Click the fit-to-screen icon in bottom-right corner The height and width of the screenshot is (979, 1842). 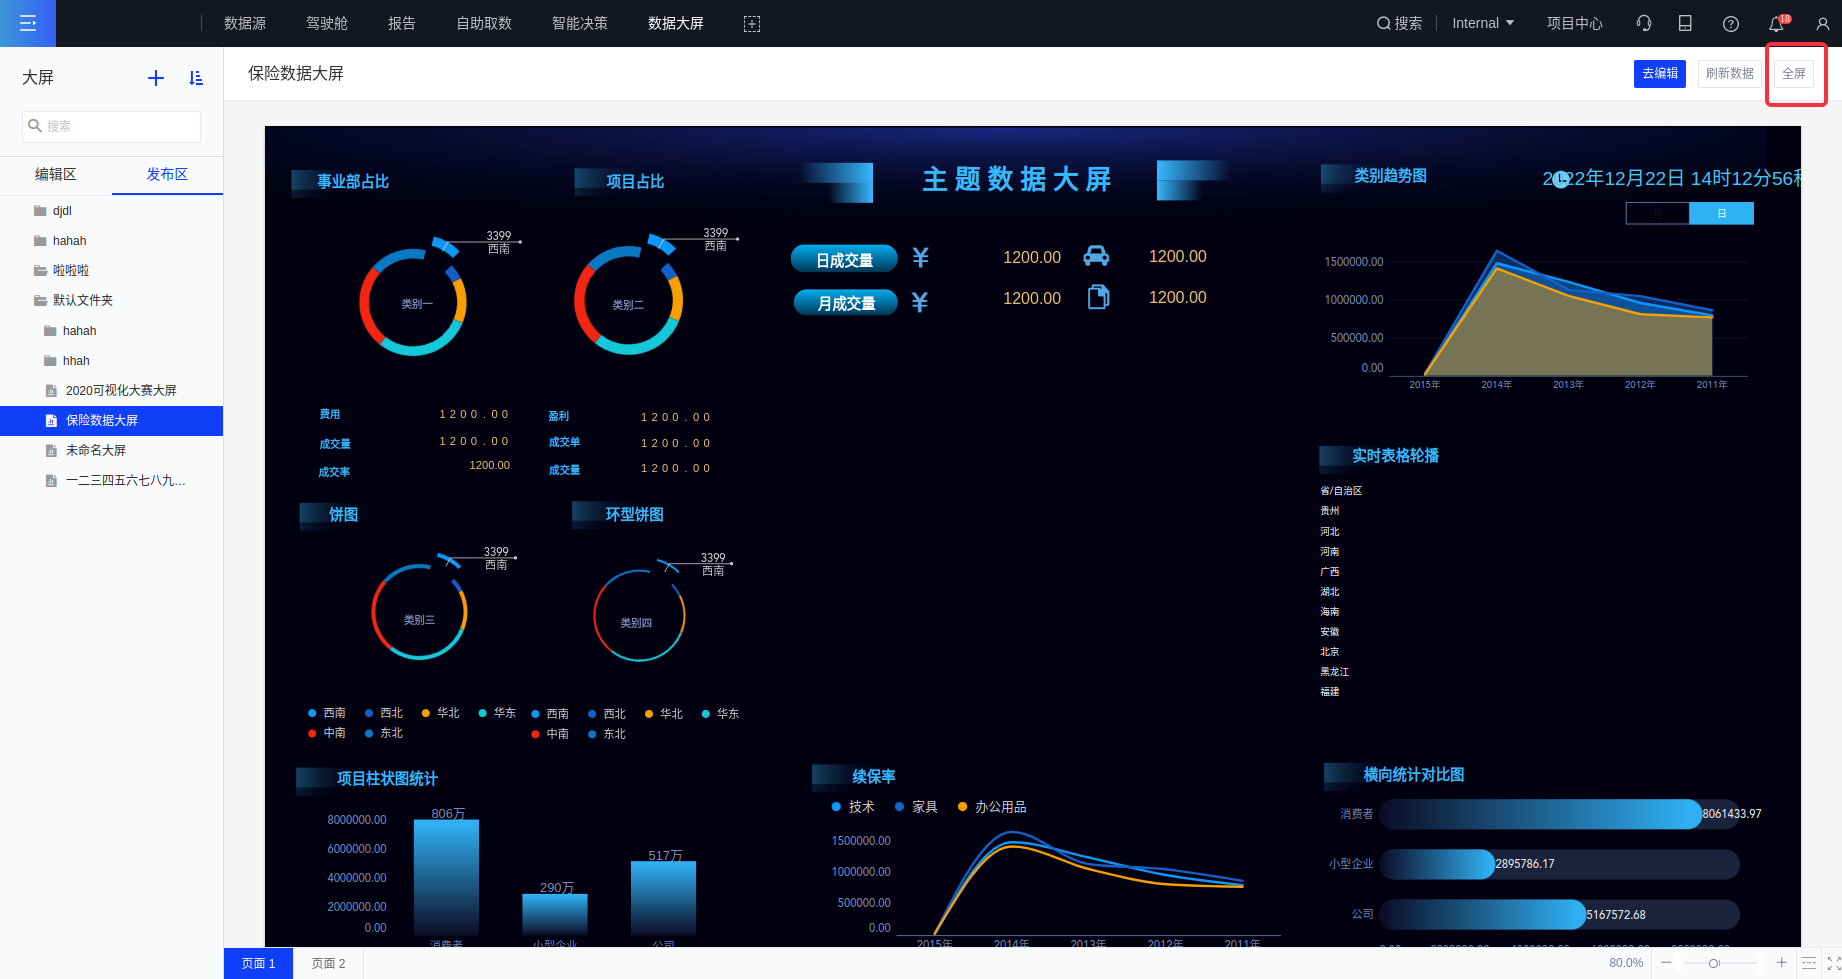[x=1834, y=962]
